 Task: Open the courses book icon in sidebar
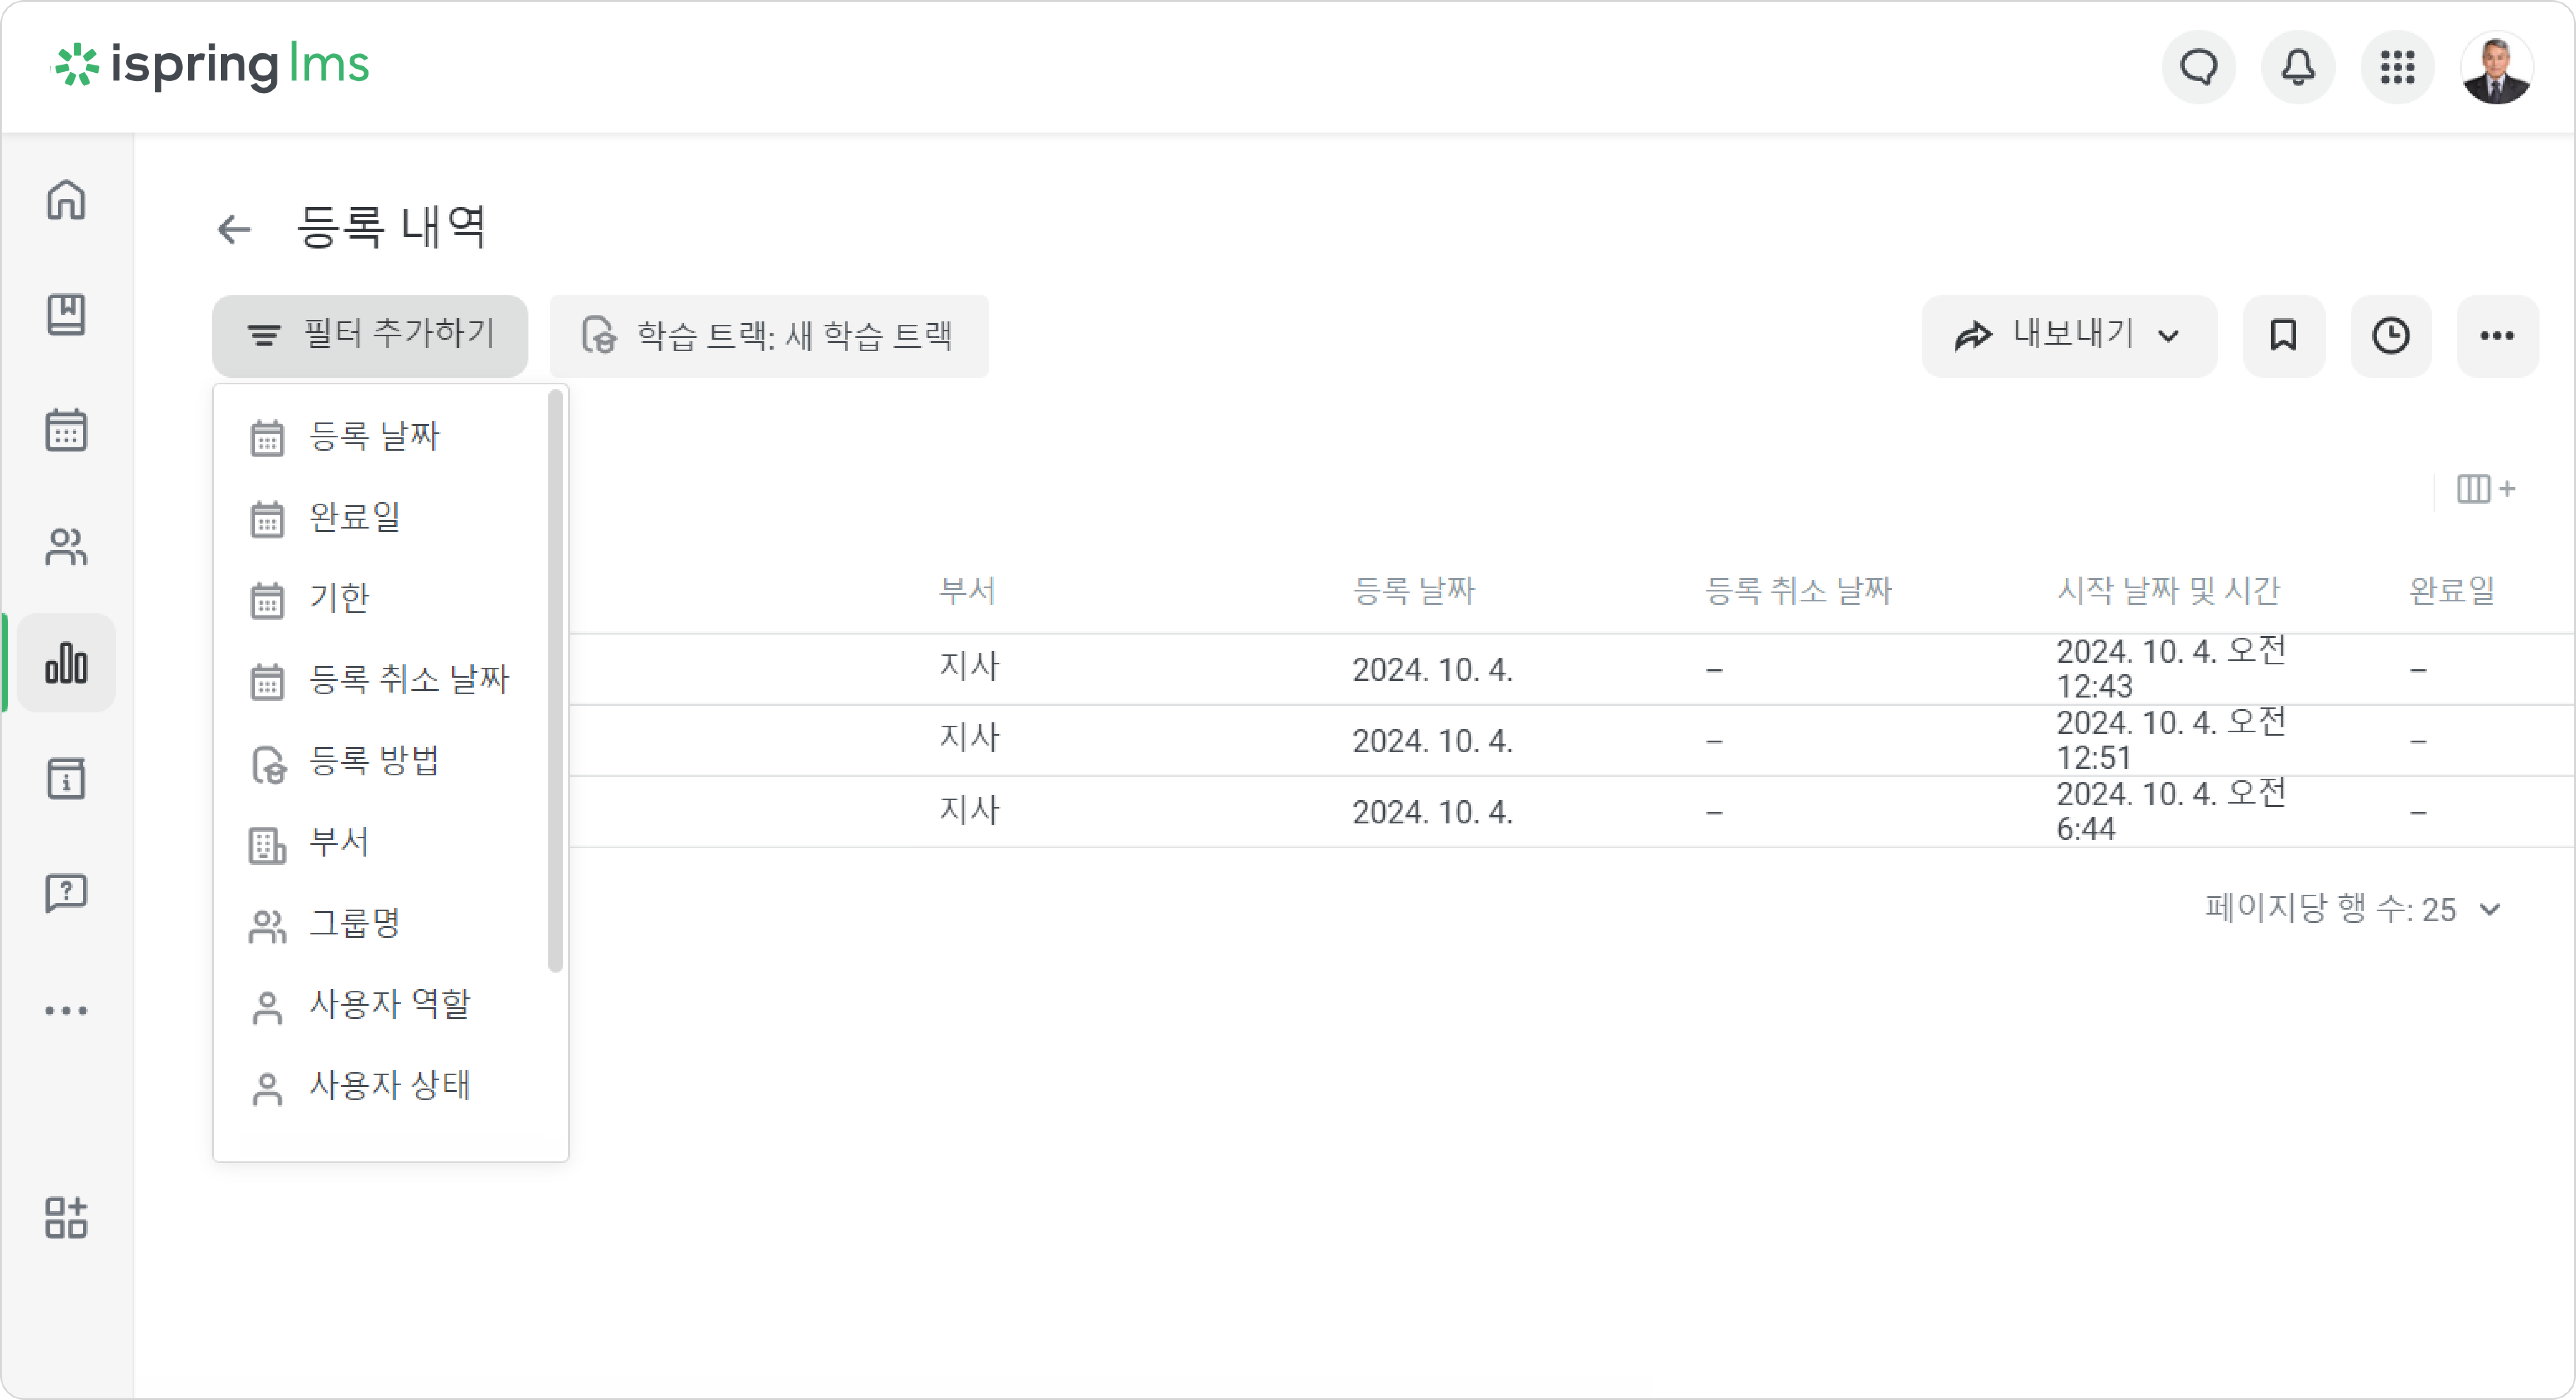coord(66,315)
